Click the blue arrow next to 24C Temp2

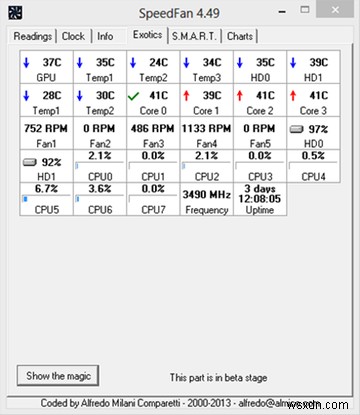point(133,62)
